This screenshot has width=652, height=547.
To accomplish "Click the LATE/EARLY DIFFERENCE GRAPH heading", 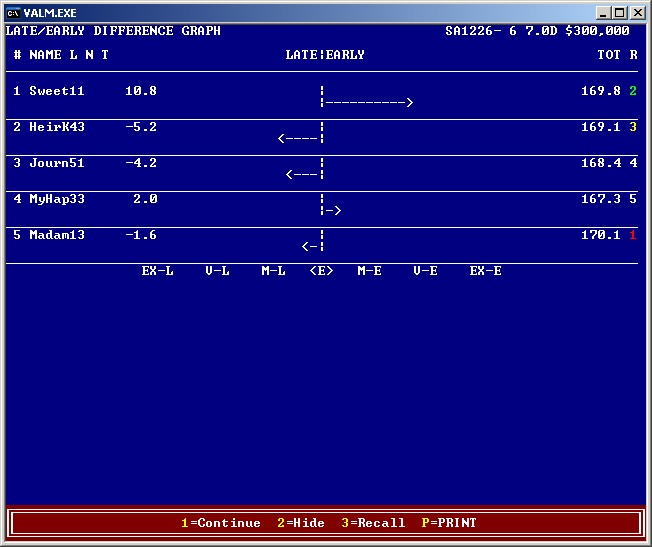I will 113,31.
